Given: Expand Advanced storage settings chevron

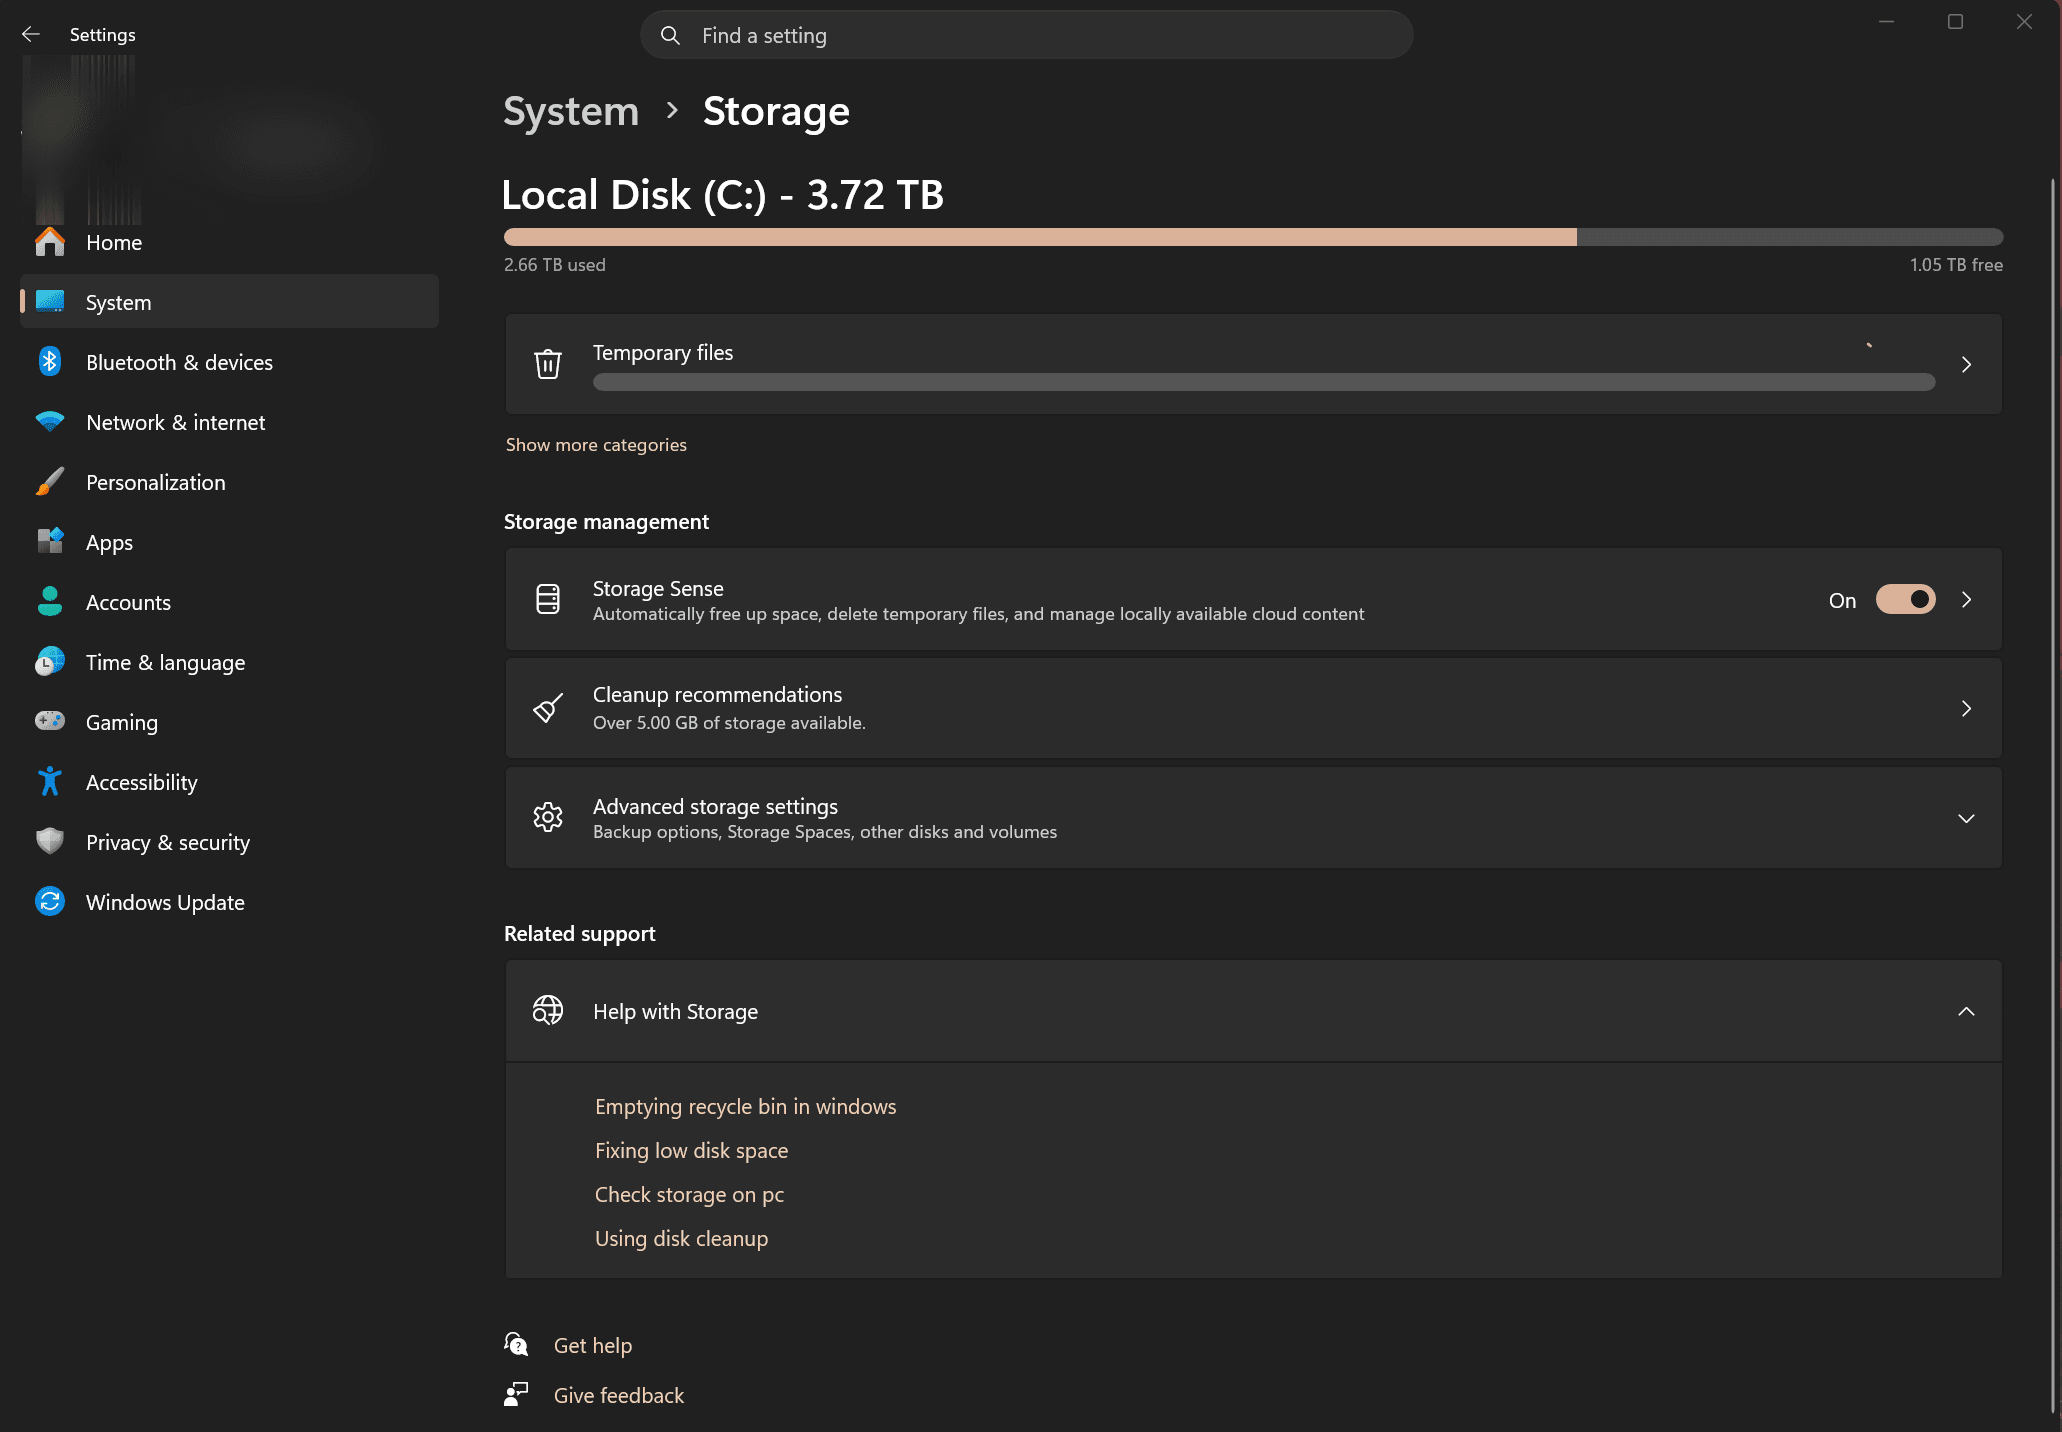Looking at the screenshot, I should tap(1966, 819).
